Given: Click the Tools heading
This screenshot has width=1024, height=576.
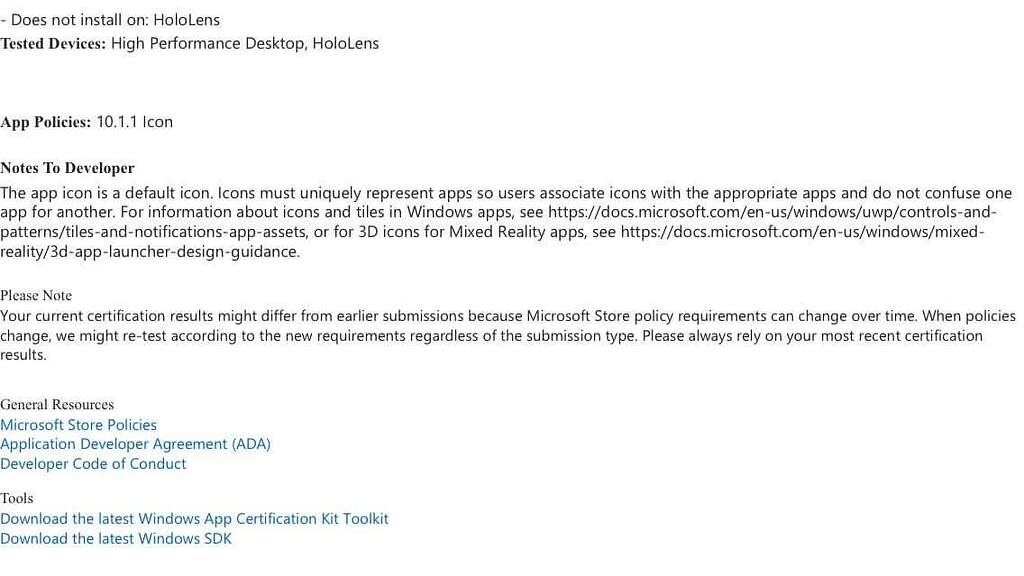Looking at the screenshot, I should coord(16,498).
